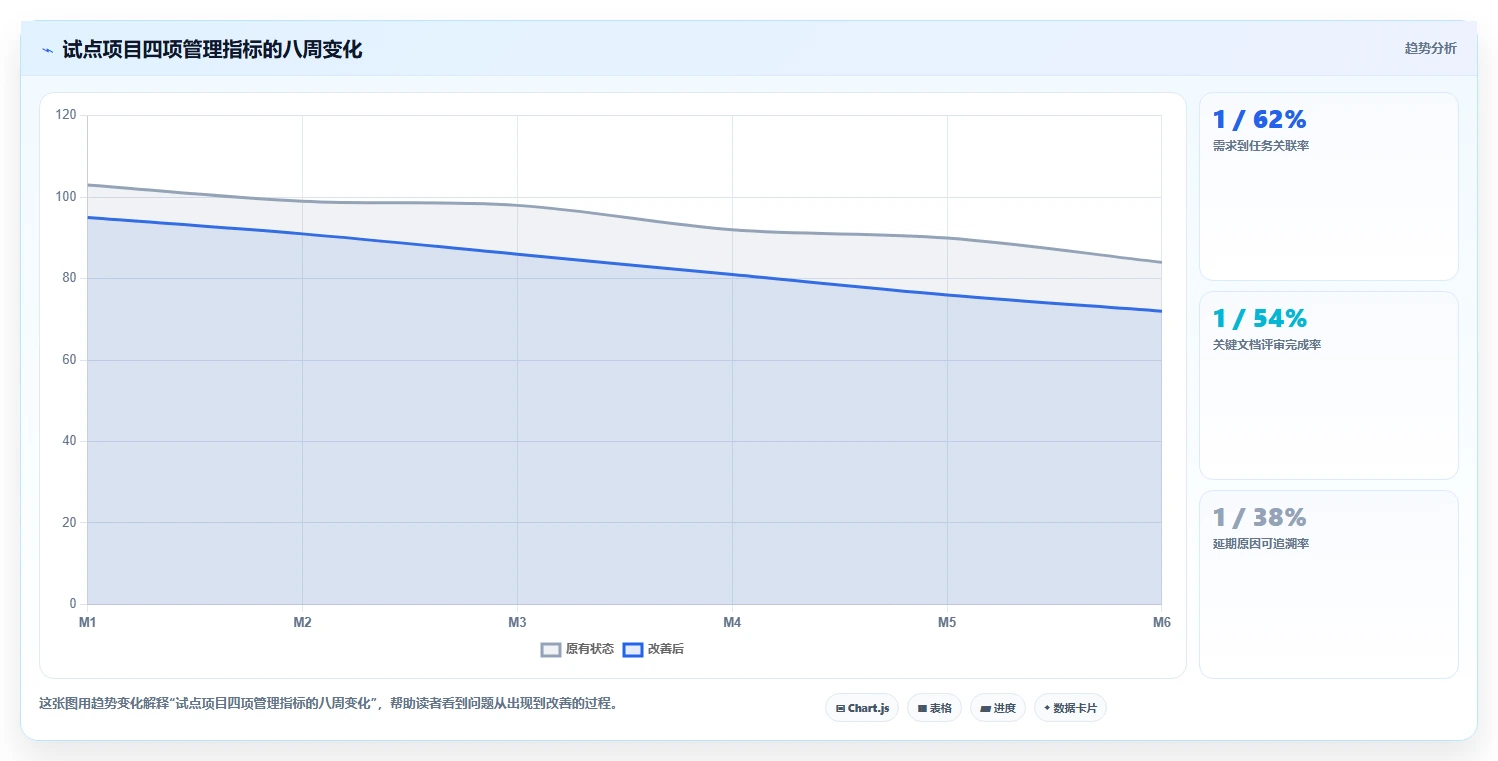This screenshot has height=761, width=1498.
Task: Click the 1 / 62% value
Action: (x=1259, y=120)
